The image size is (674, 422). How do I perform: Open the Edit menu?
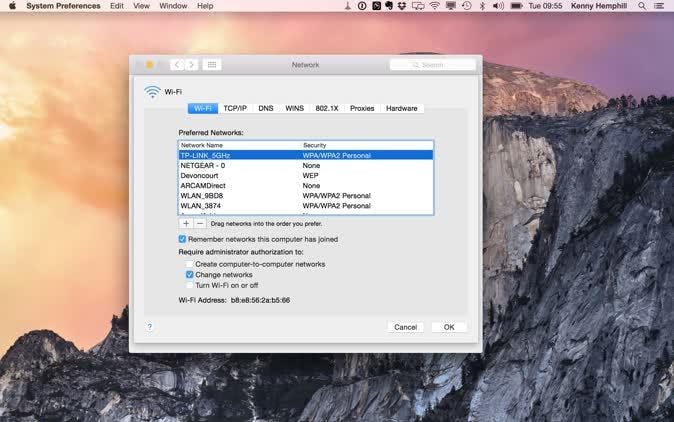(x=116, y=6)
